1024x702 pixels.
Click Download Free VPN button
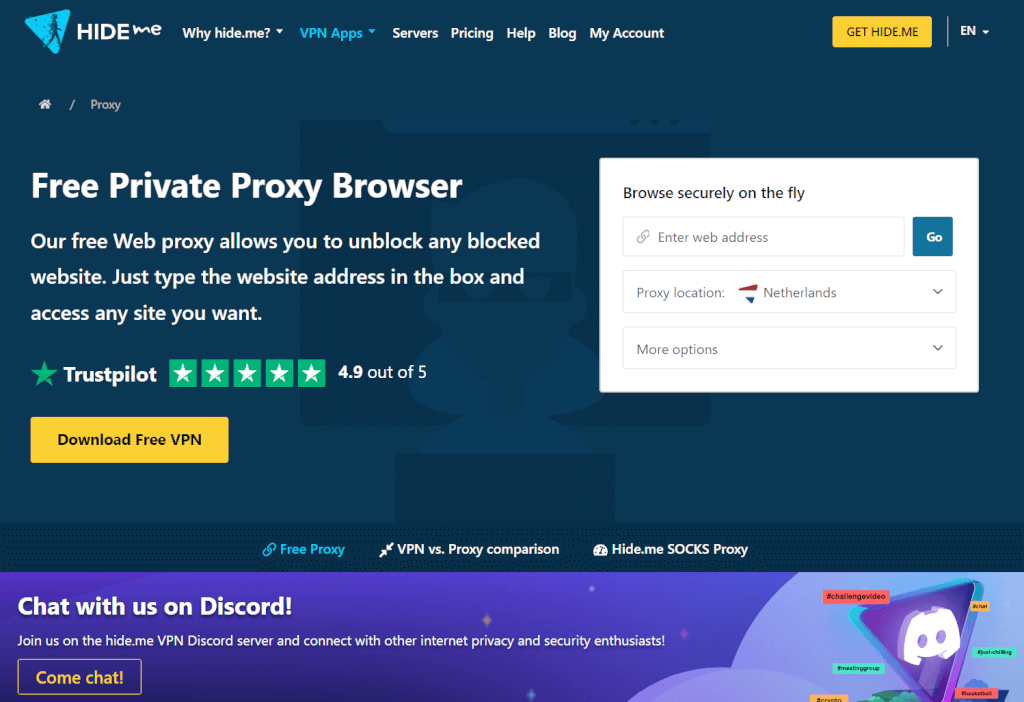click(129, 439)
